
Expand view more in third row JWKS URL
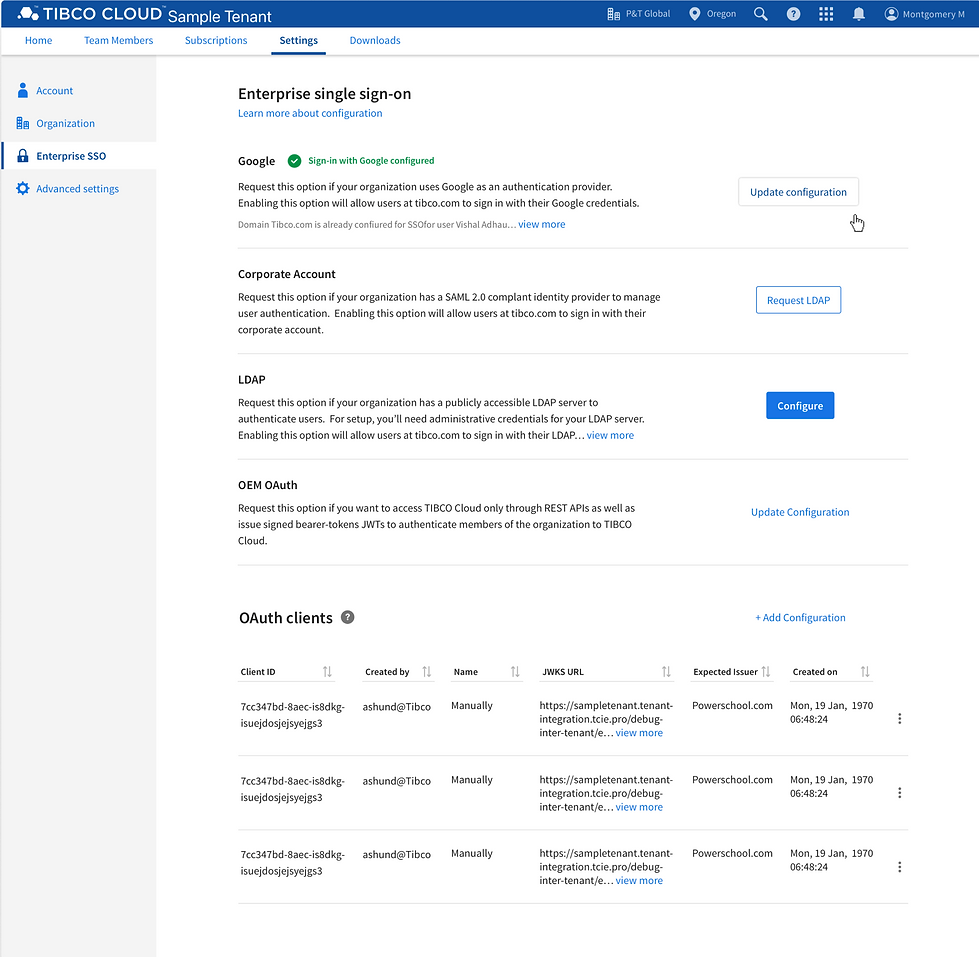pyautogui.click(x=639, y=881)
